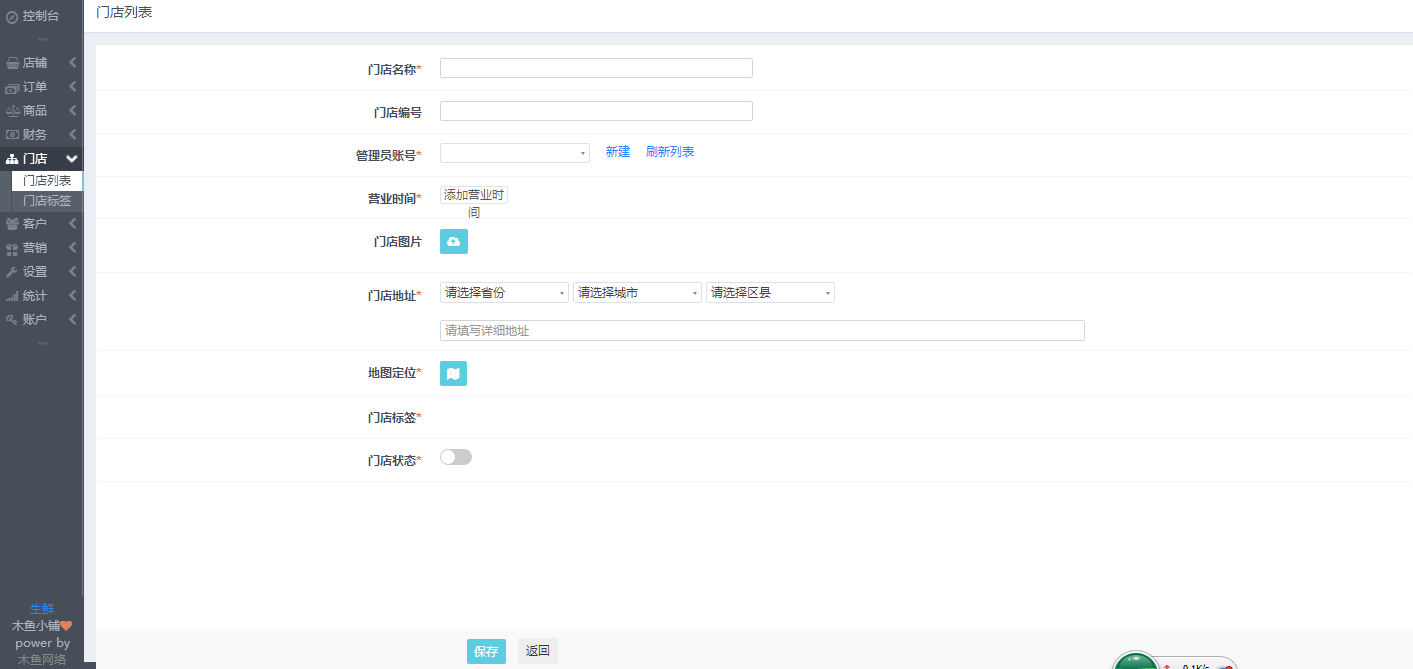The width and height of the screenshot is (1413, 669).
Task: Click the 营销 marketing gift icon
Action: pos(12,248)
